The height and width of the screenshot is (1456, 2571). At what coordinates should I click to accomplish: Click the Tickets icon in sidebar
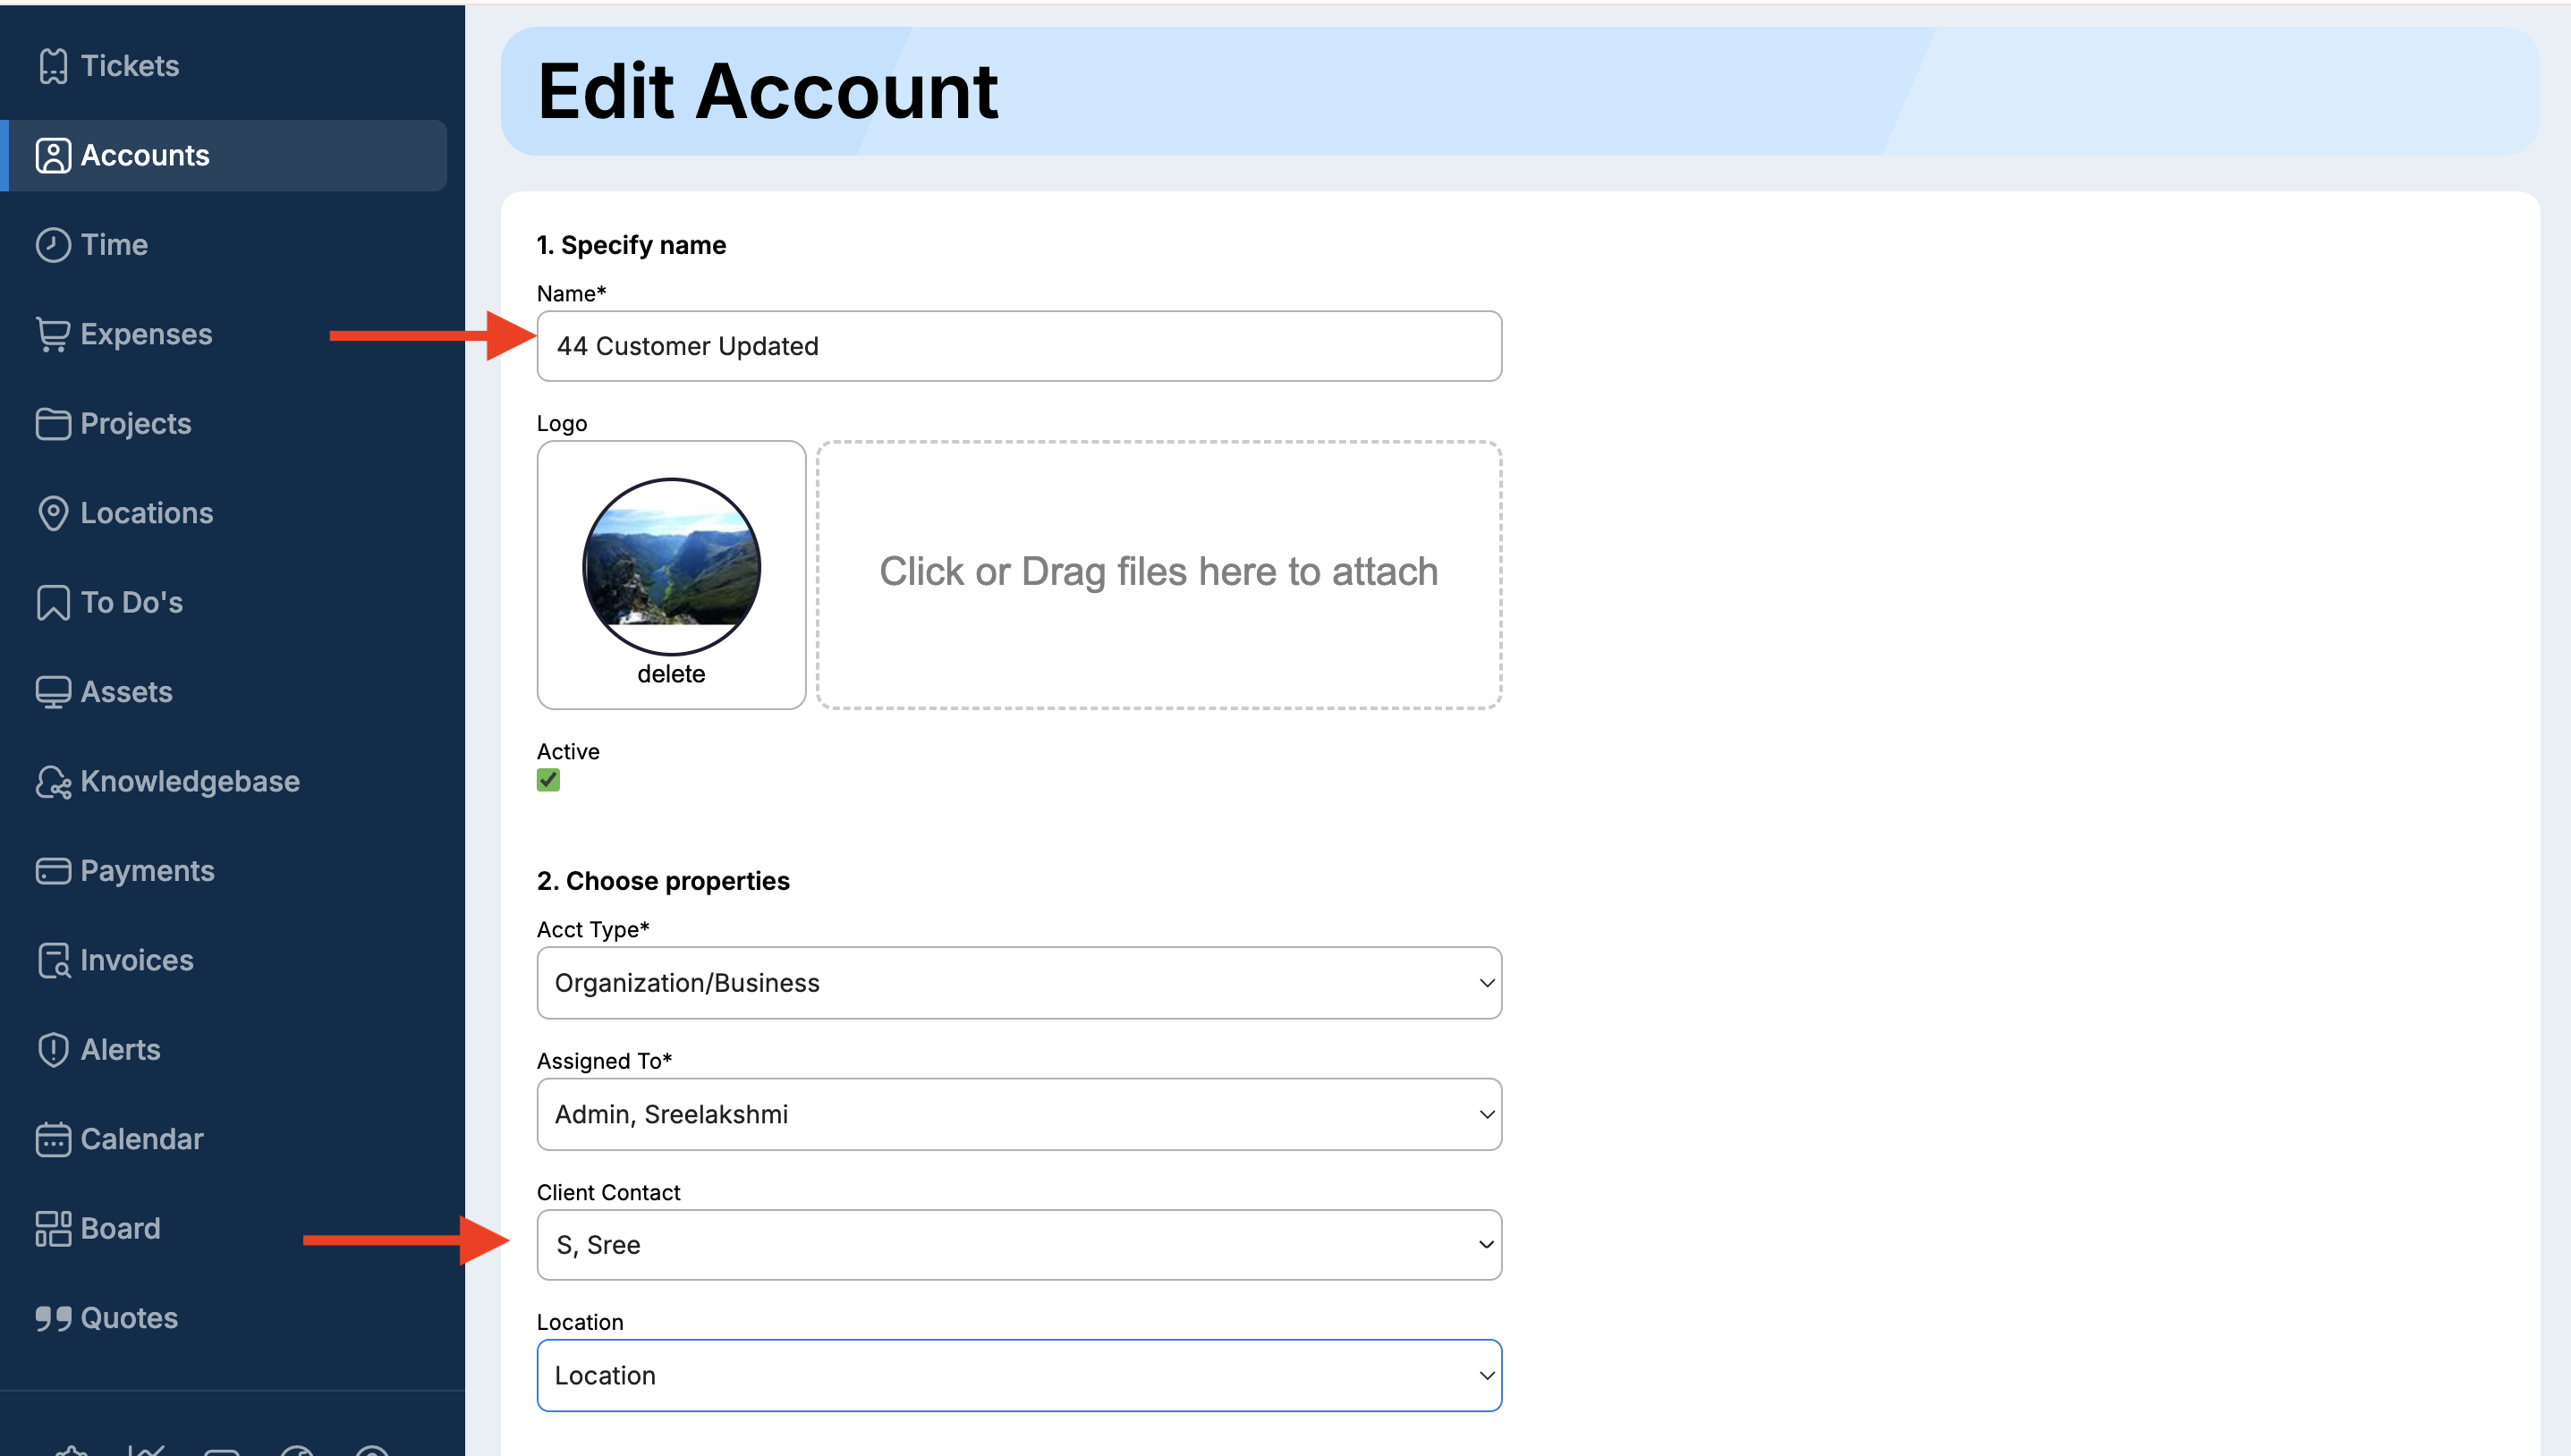(x=52, y=66)
